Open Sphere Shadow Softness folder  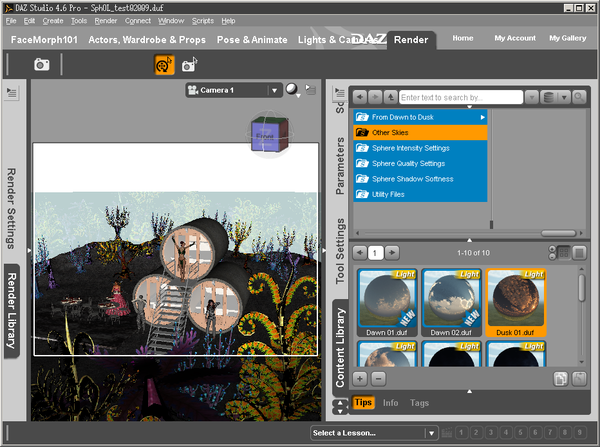(x=420, y=179)
